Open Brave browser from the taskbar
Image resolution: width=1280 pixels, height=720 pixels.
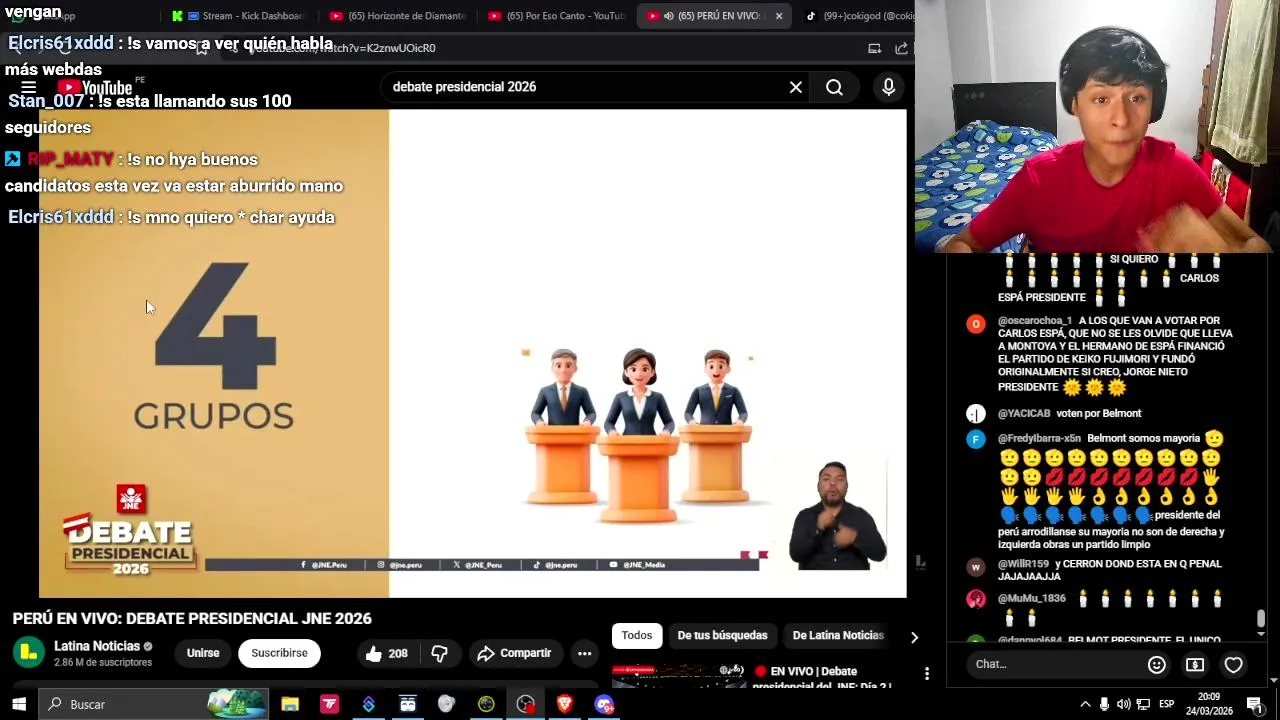(x=564, y=704)
